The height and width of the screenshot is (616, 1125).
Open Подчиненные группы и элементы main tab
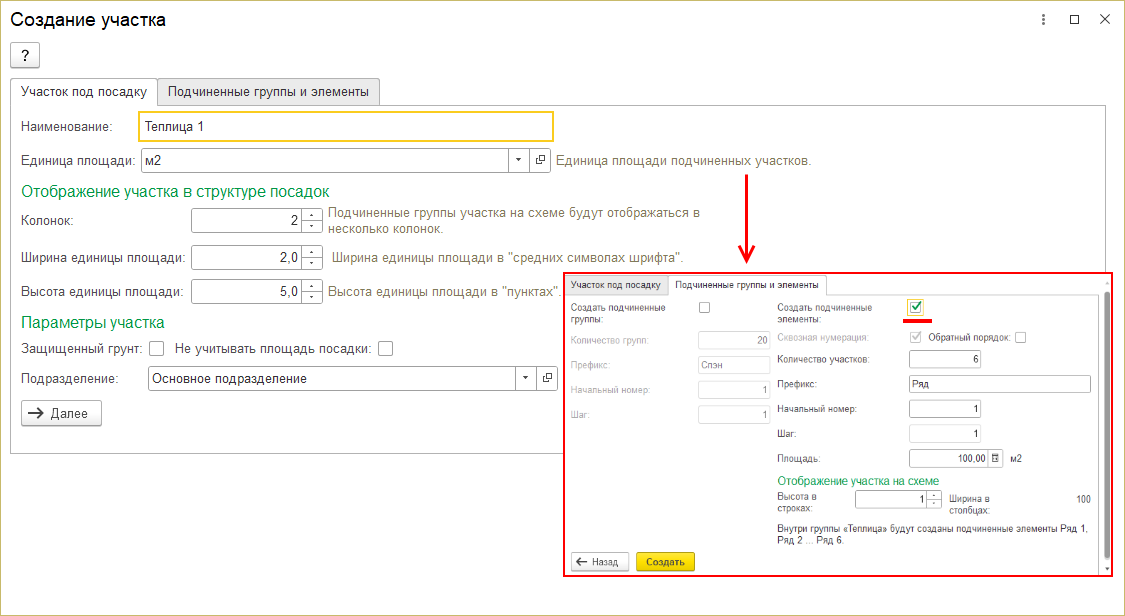click(268, 92)
